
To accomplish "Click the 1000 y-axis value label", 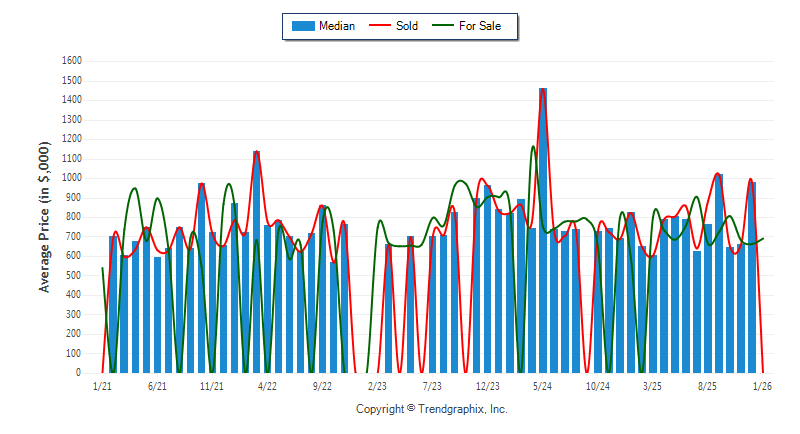I will pyautogui.click(x=72, y=178).
